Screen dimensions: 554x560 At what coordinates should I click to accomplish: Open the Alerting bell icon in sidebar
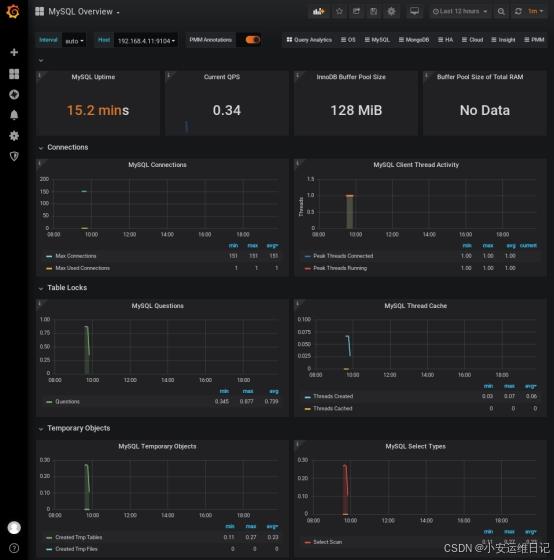point(14,115)
